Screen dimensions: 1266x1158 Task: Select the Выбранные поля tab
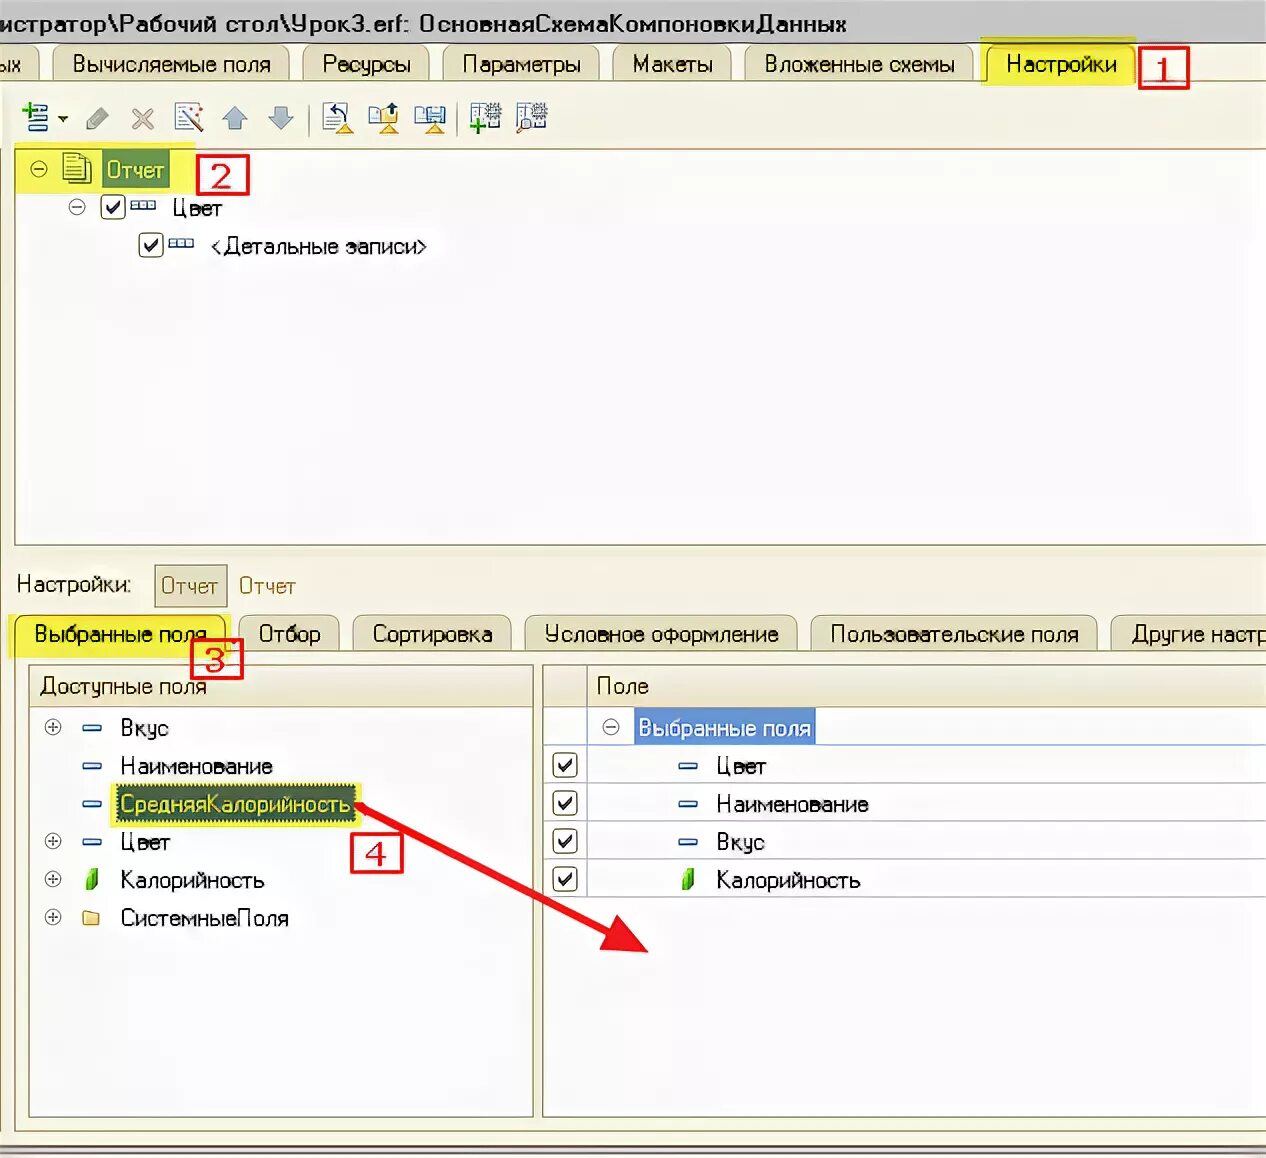pyautogui.click(x=120, y=634)
